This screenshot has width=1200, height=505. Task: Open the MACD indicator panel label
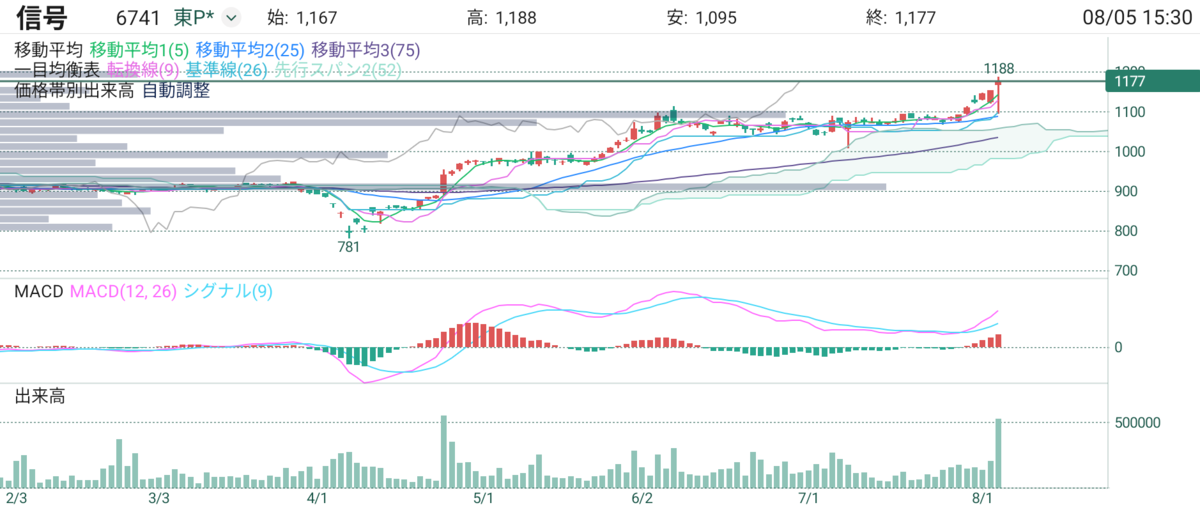[x=39, y=291]
